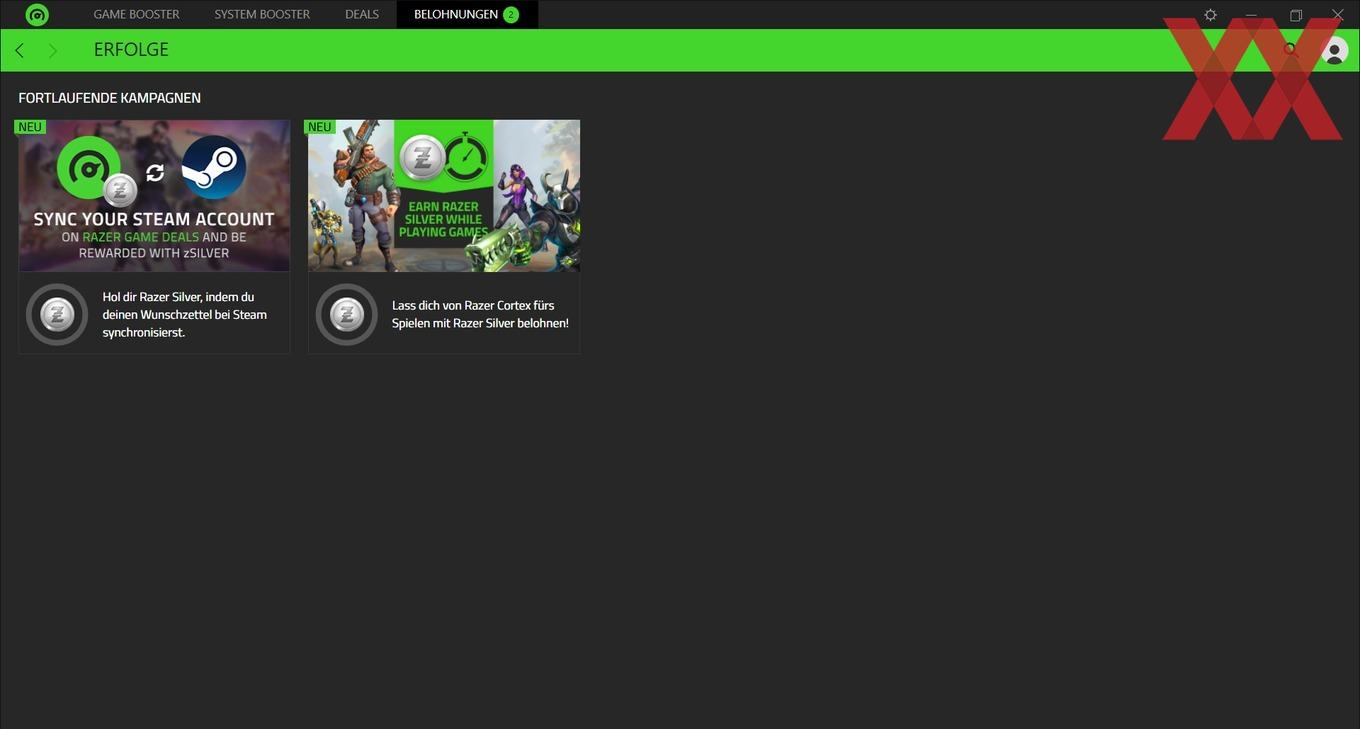Minimize the Razer Cortex window

pyautogui.click(x=1251, y=15)
